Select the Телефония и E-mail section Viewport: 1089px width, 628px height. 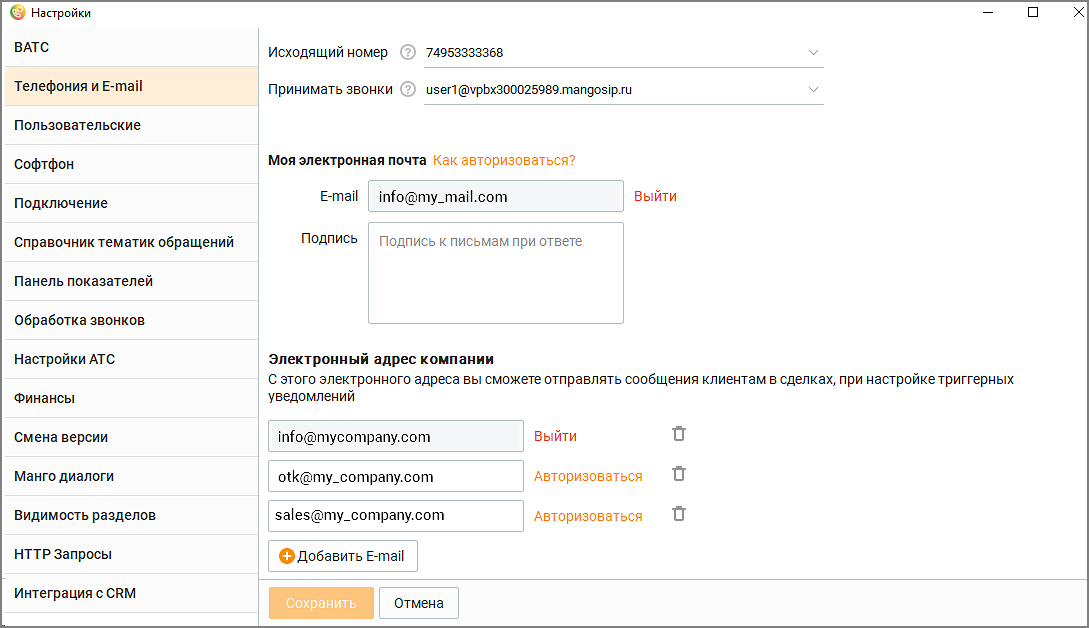(x=131, y=86)
